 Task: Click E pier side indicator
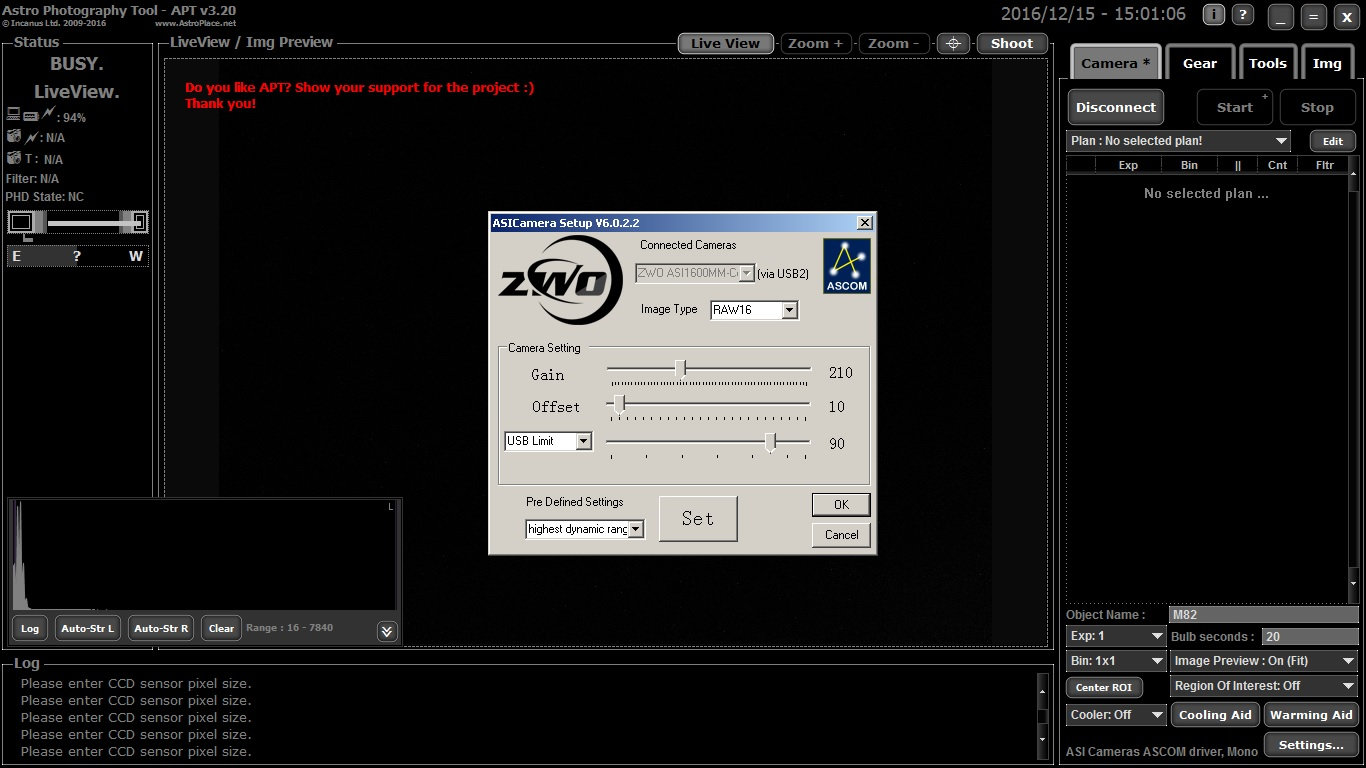tap(16, 256)
